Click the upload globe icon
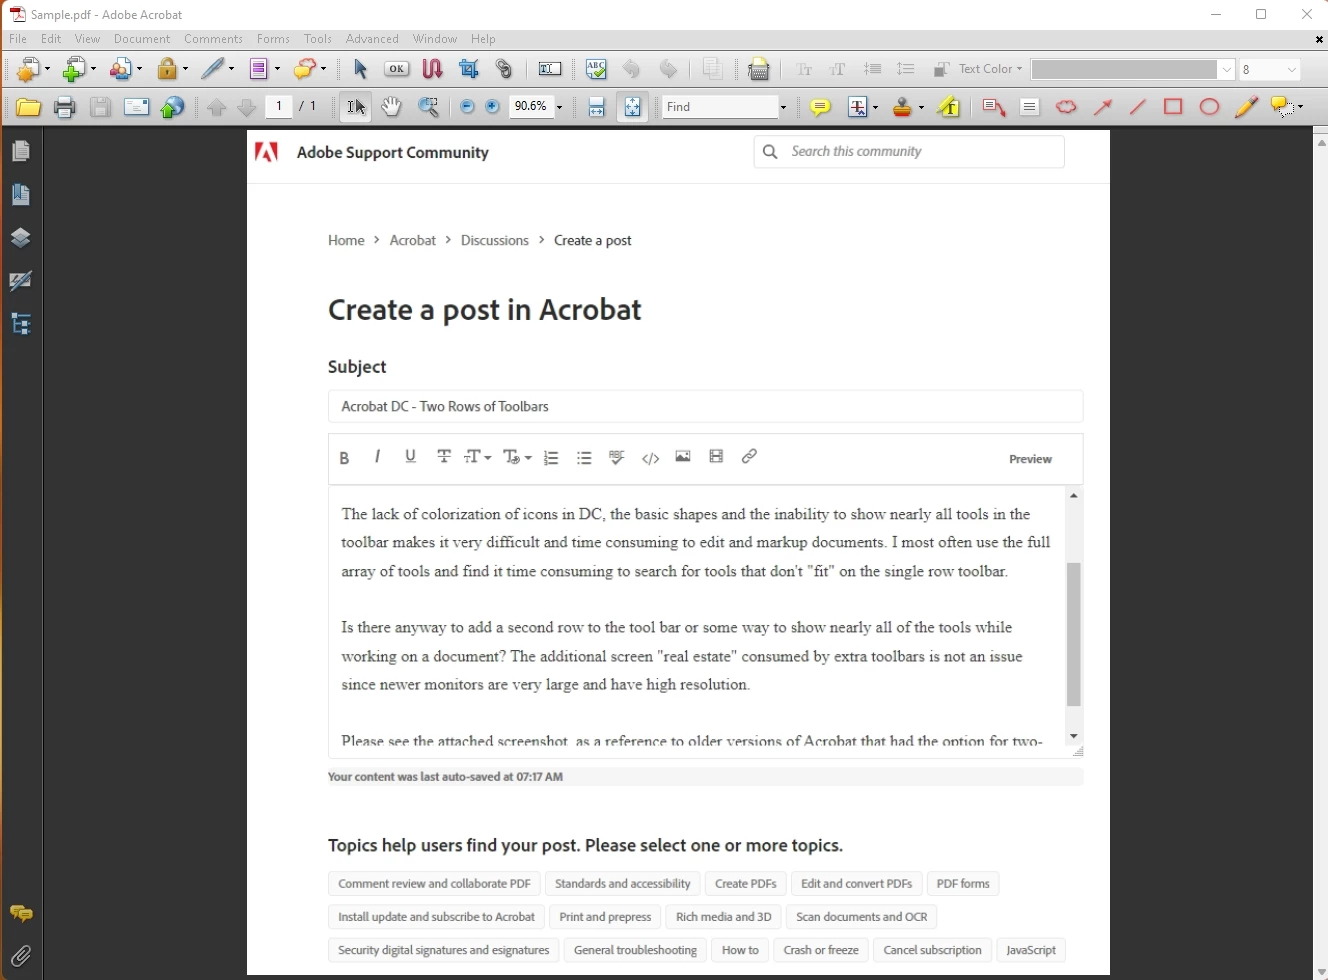Viewport: 1328px width, 980px height. pos(173,107)
